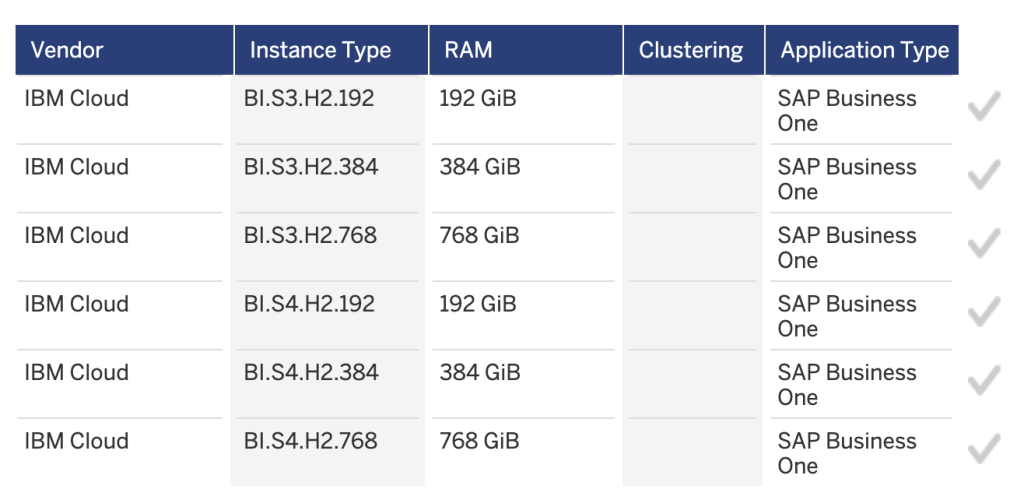The image size is (1024, 500).
Task: Sort by the Instance Type column header
Action: (x=331, y=50)
